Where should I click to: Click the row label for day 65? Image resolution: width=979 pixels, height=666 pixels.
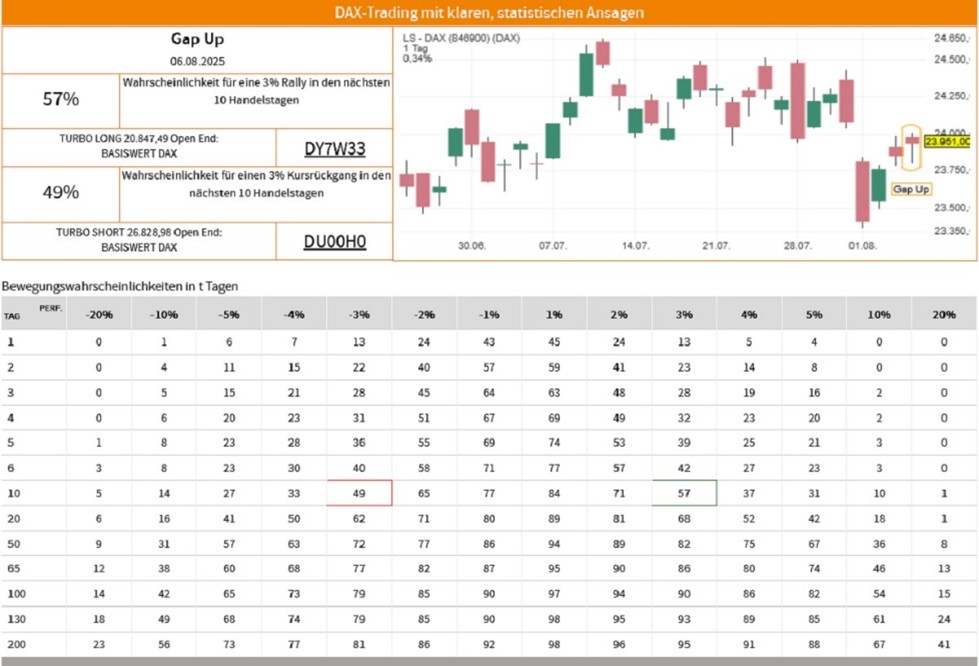[13, 569]
